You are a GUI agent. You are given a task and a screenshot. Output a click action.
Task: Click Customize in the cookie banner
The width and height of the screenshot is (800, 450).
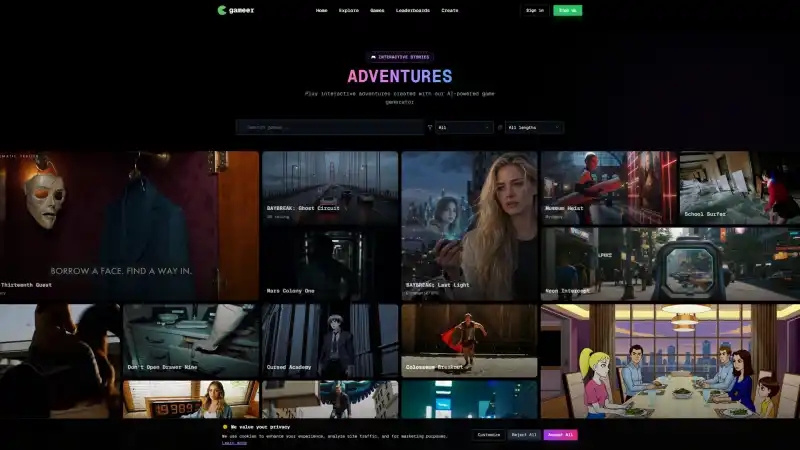489,435
